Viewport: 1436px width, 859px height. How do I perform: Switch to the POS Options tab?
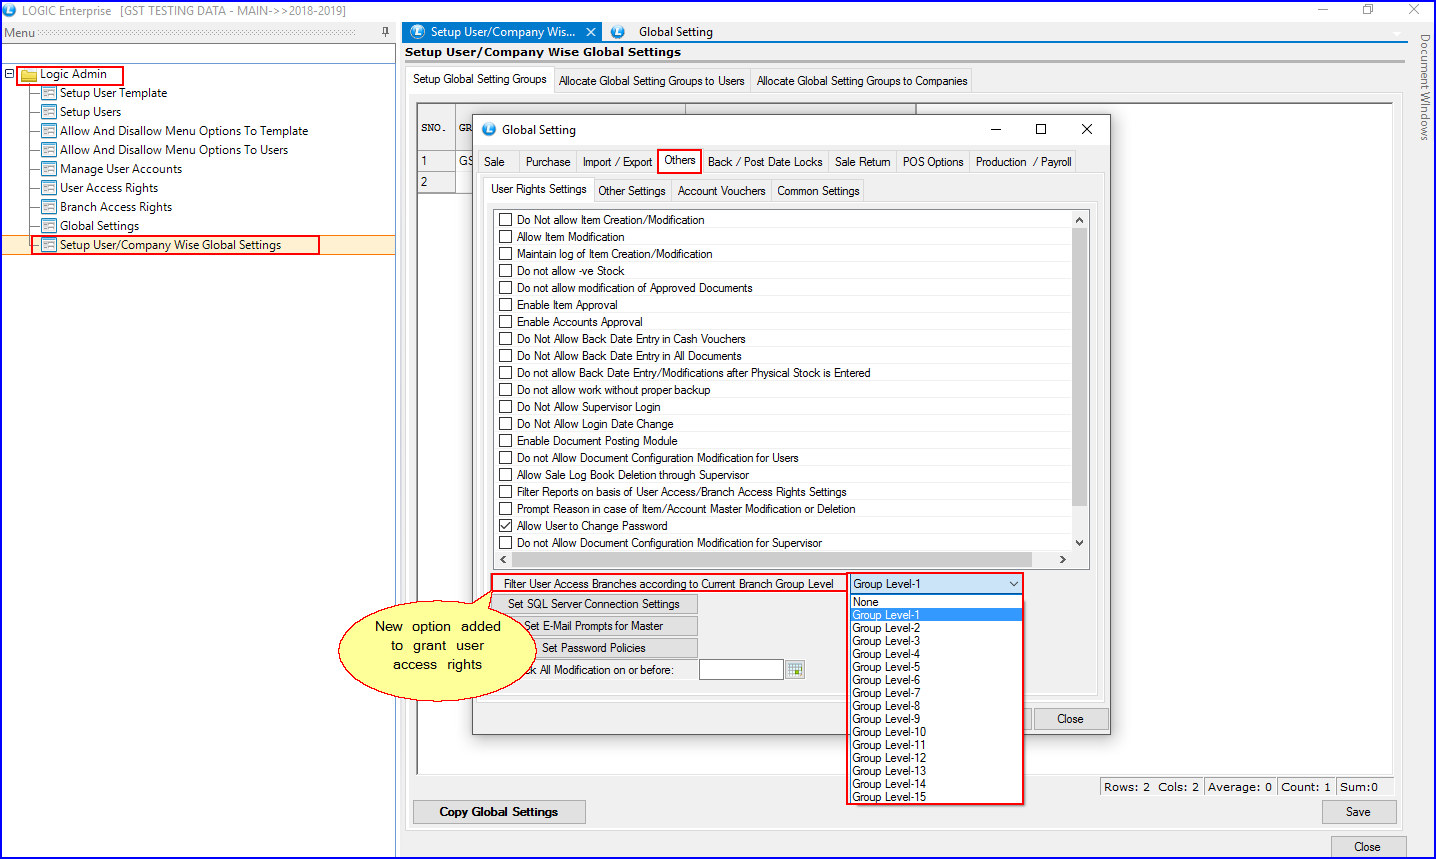[932, 162]
